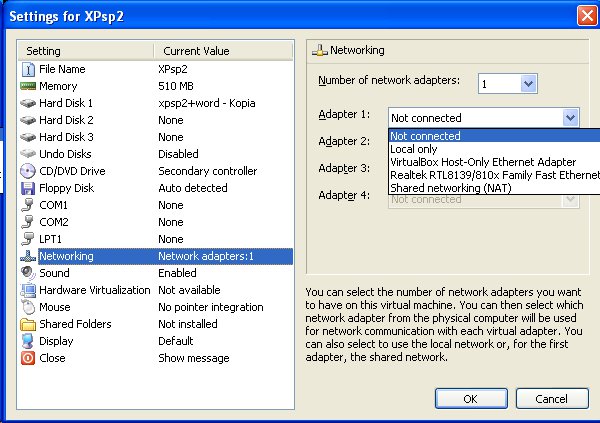Click the Shared Folders folder icon
This screenshot has height=423, width=600.
(28, 324)
